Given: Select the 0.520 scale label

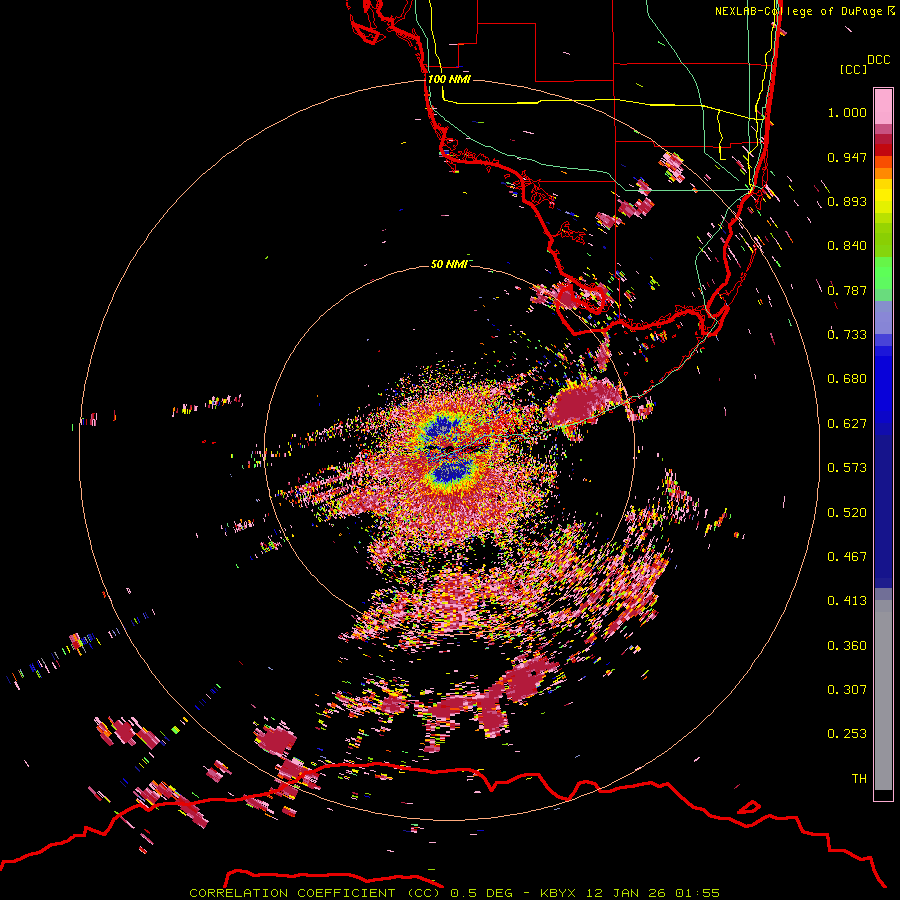Looking at the screenshot, I should (x=847, y=513).
